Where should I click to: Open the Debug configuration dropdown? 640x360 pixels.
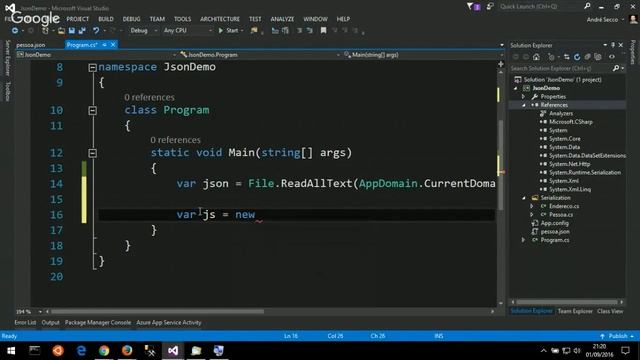click(143, 31)
